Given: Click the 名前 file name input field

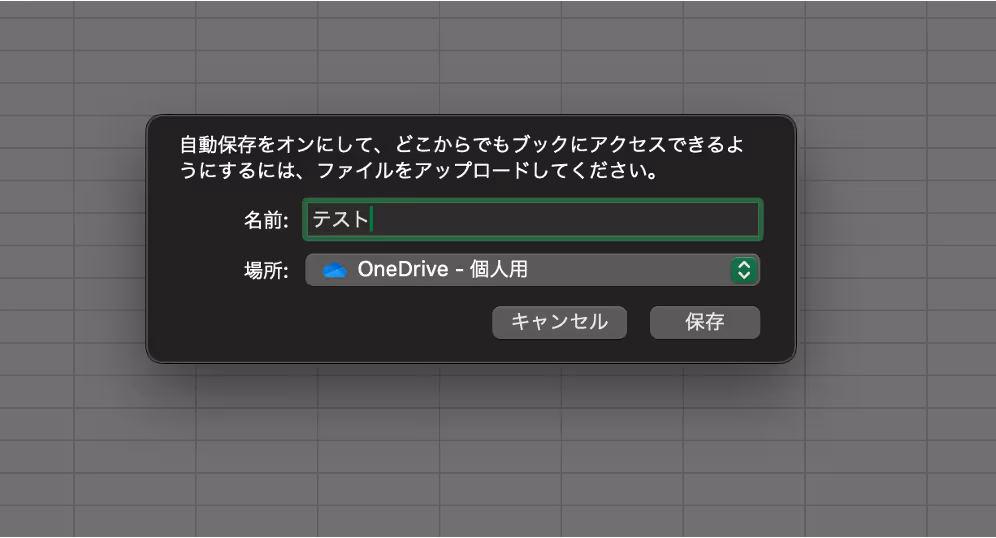Looking at the screenshot, I should [x=532, y=220].
